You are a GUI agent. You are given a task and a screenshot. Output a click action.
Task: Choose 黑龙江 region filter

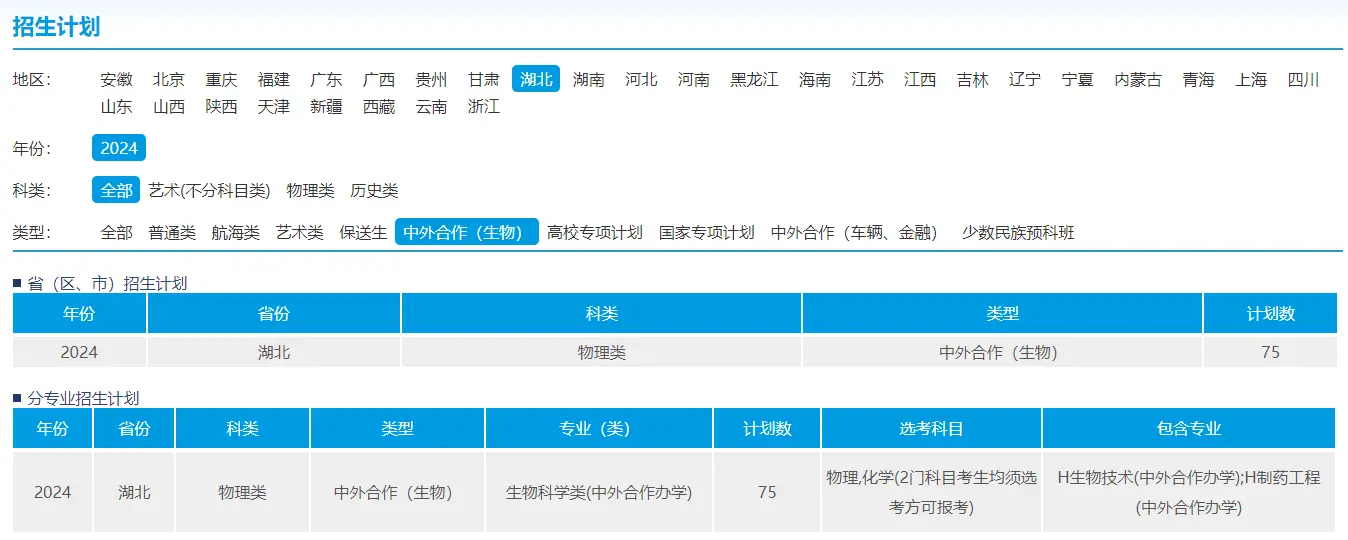754,80
